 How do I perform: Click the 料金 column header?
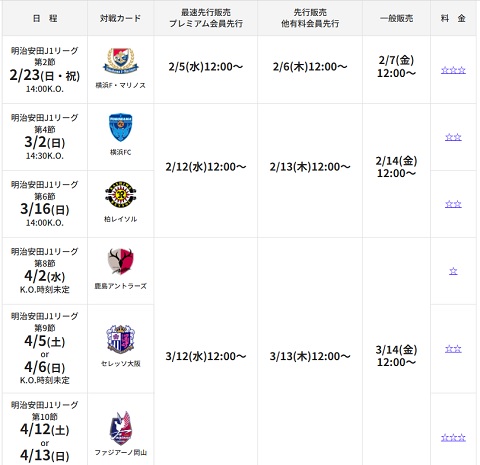click(453, 18)
